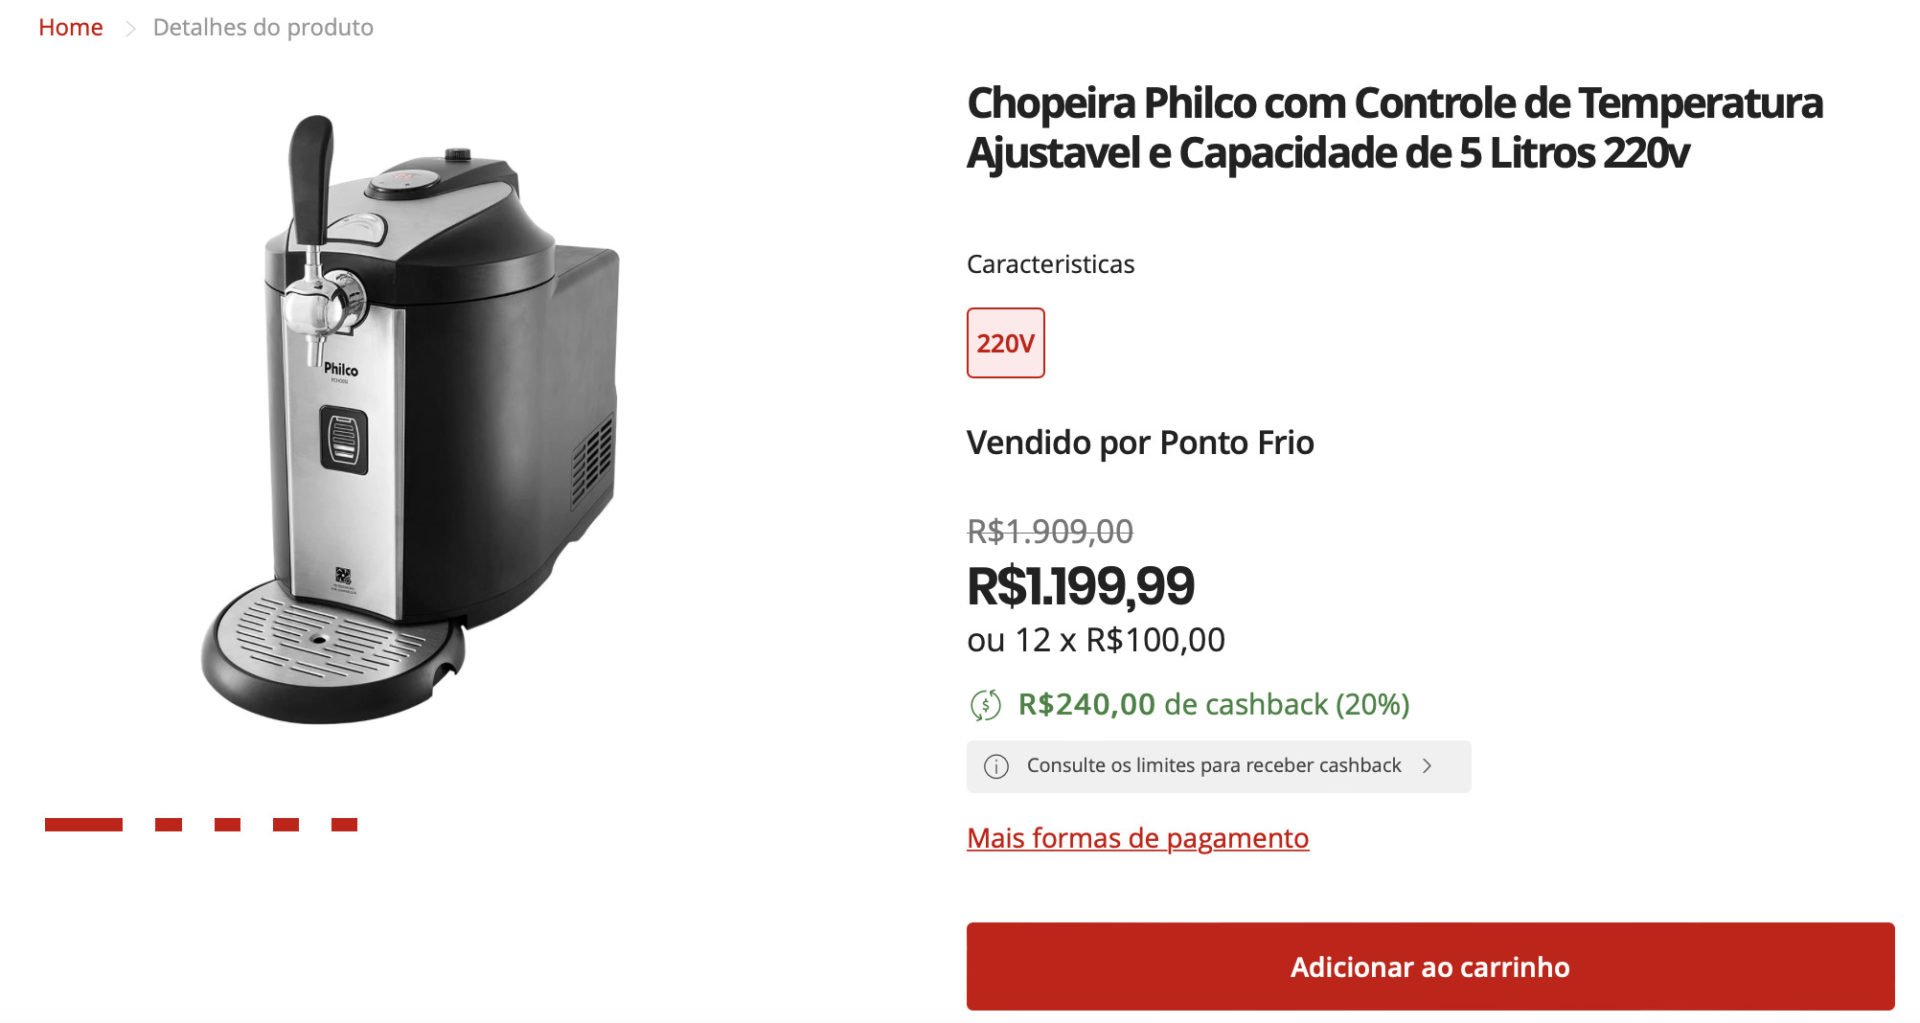This screenshot has width=1920, height=1023.
Task: Switch to the fifth product image indicator
Action: (x=344, y=825)
